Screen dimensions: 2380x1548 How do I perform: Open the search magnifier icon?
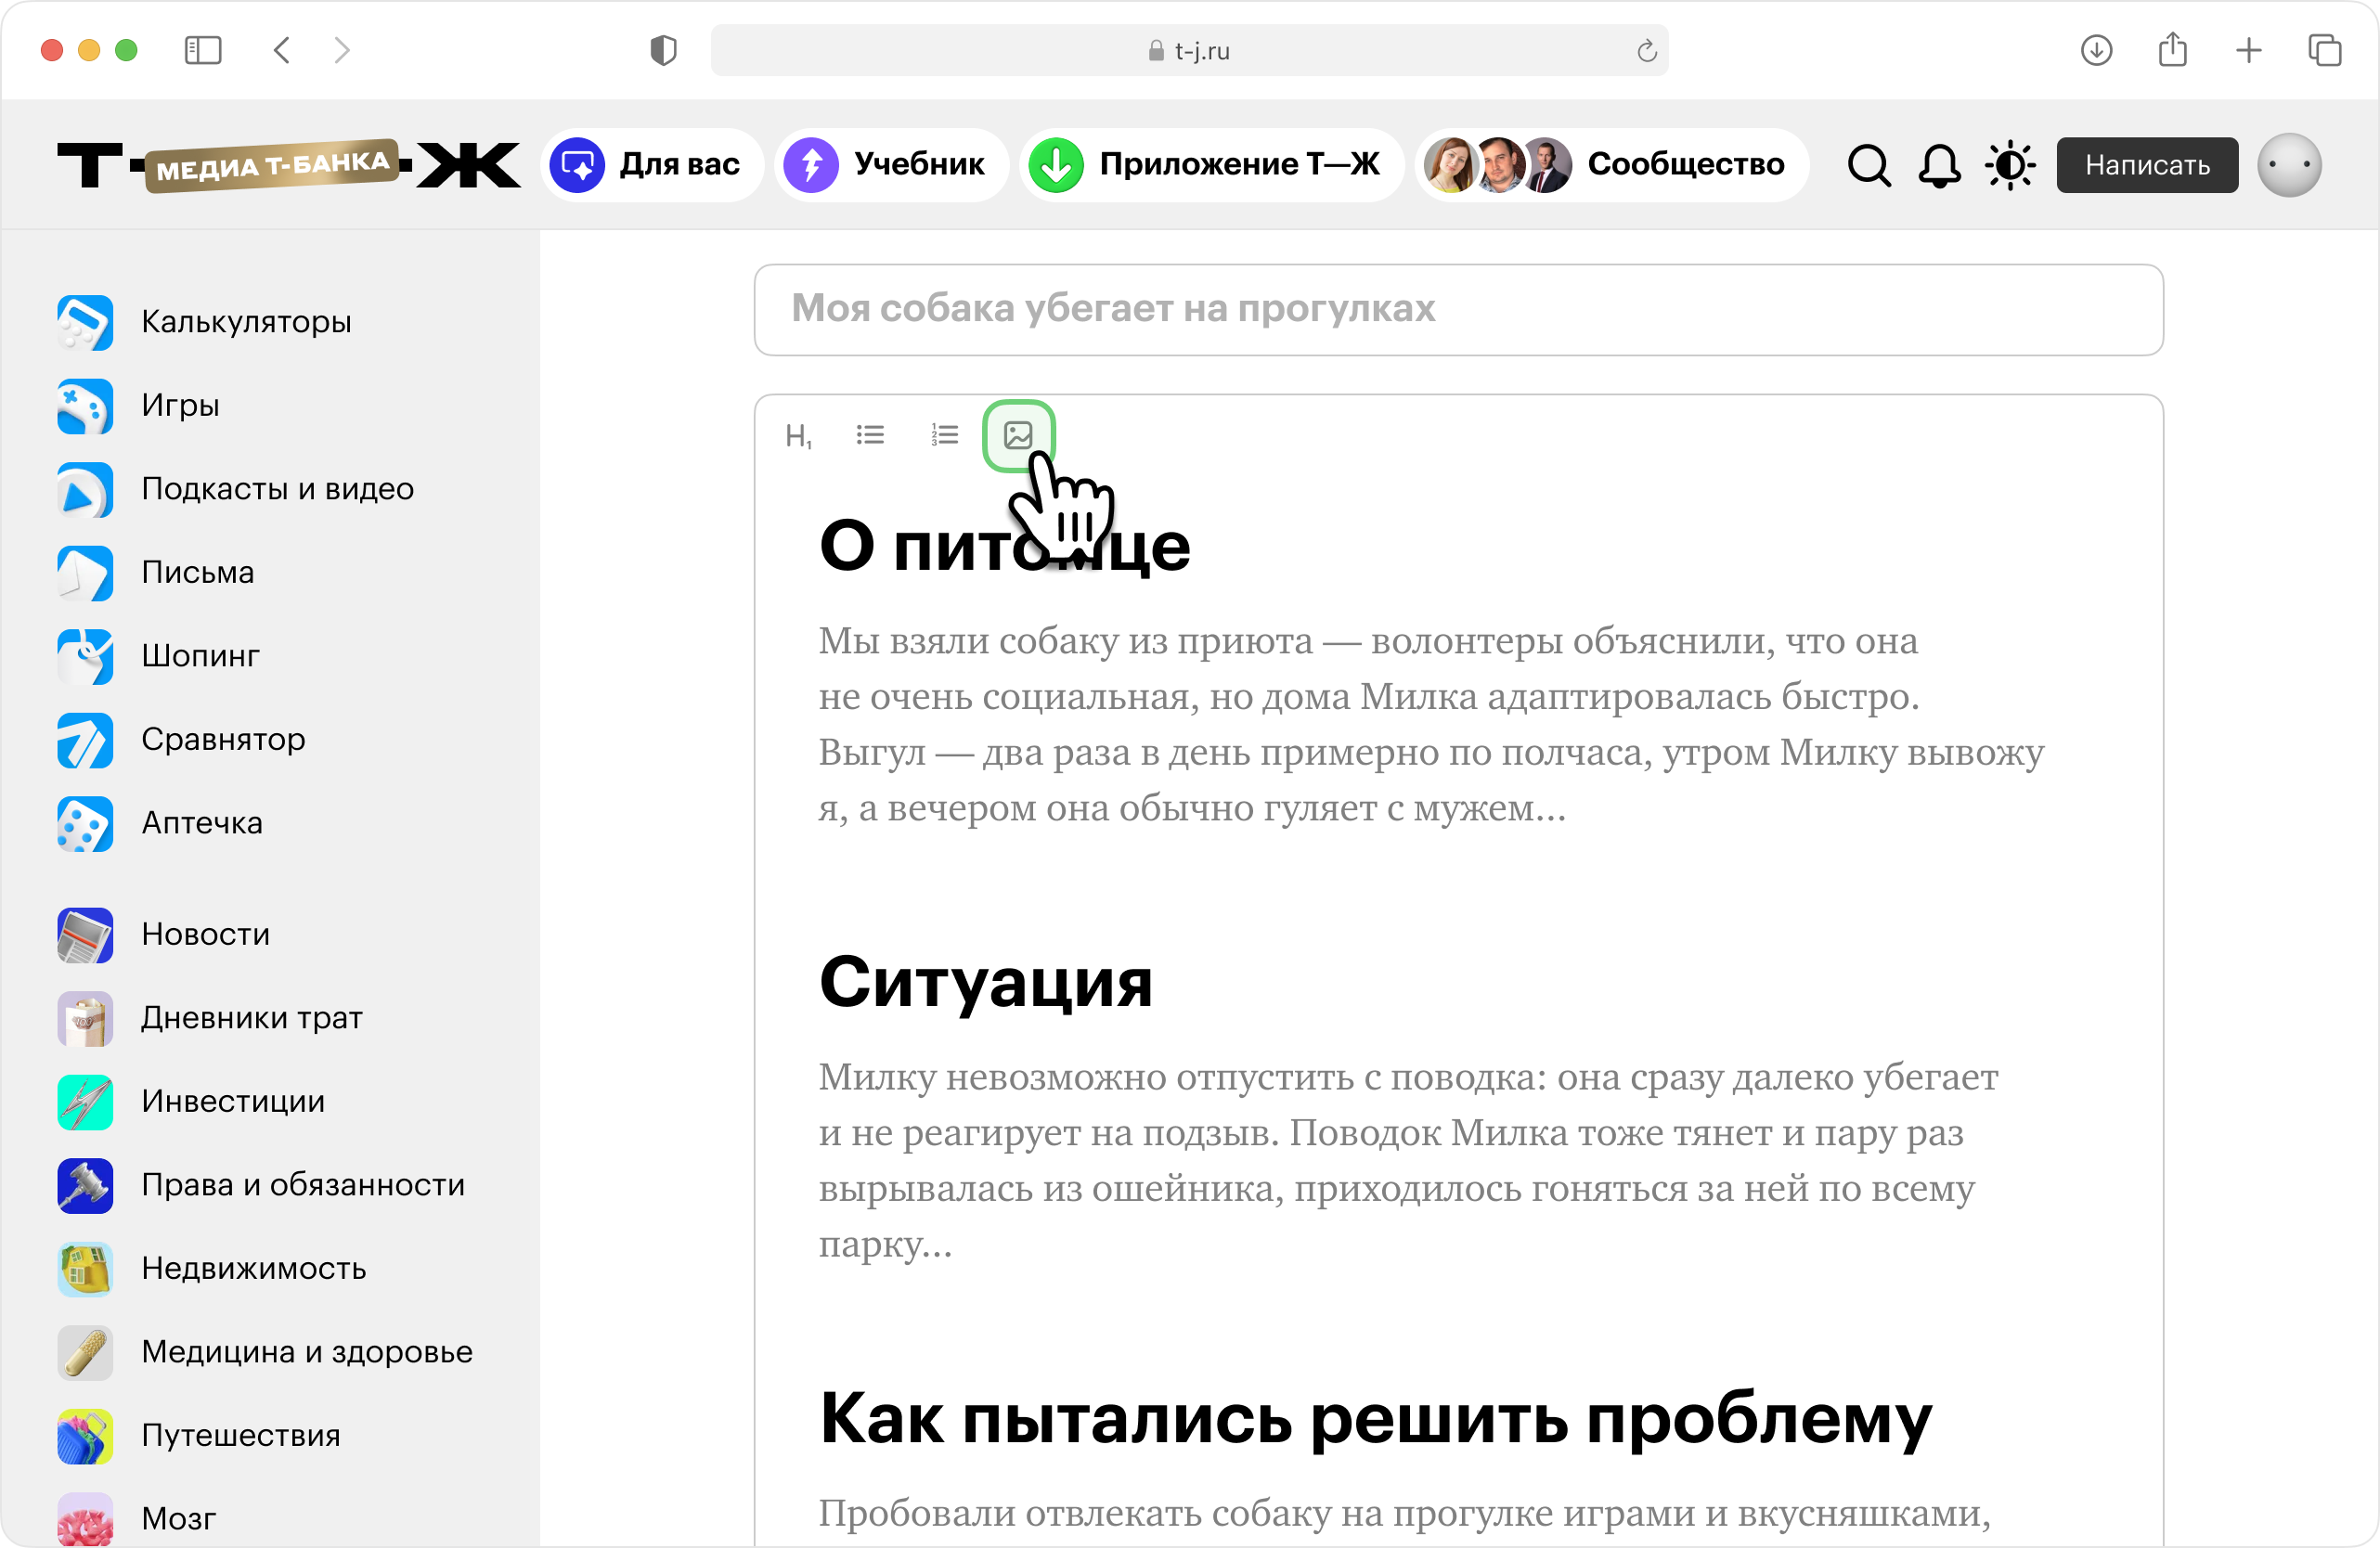click(1868, 165)
